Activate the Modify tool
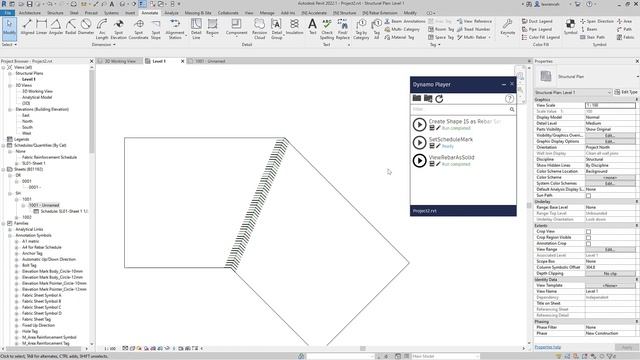The width and height of the screenshot is (640, 360). click(x=9, y=29)
